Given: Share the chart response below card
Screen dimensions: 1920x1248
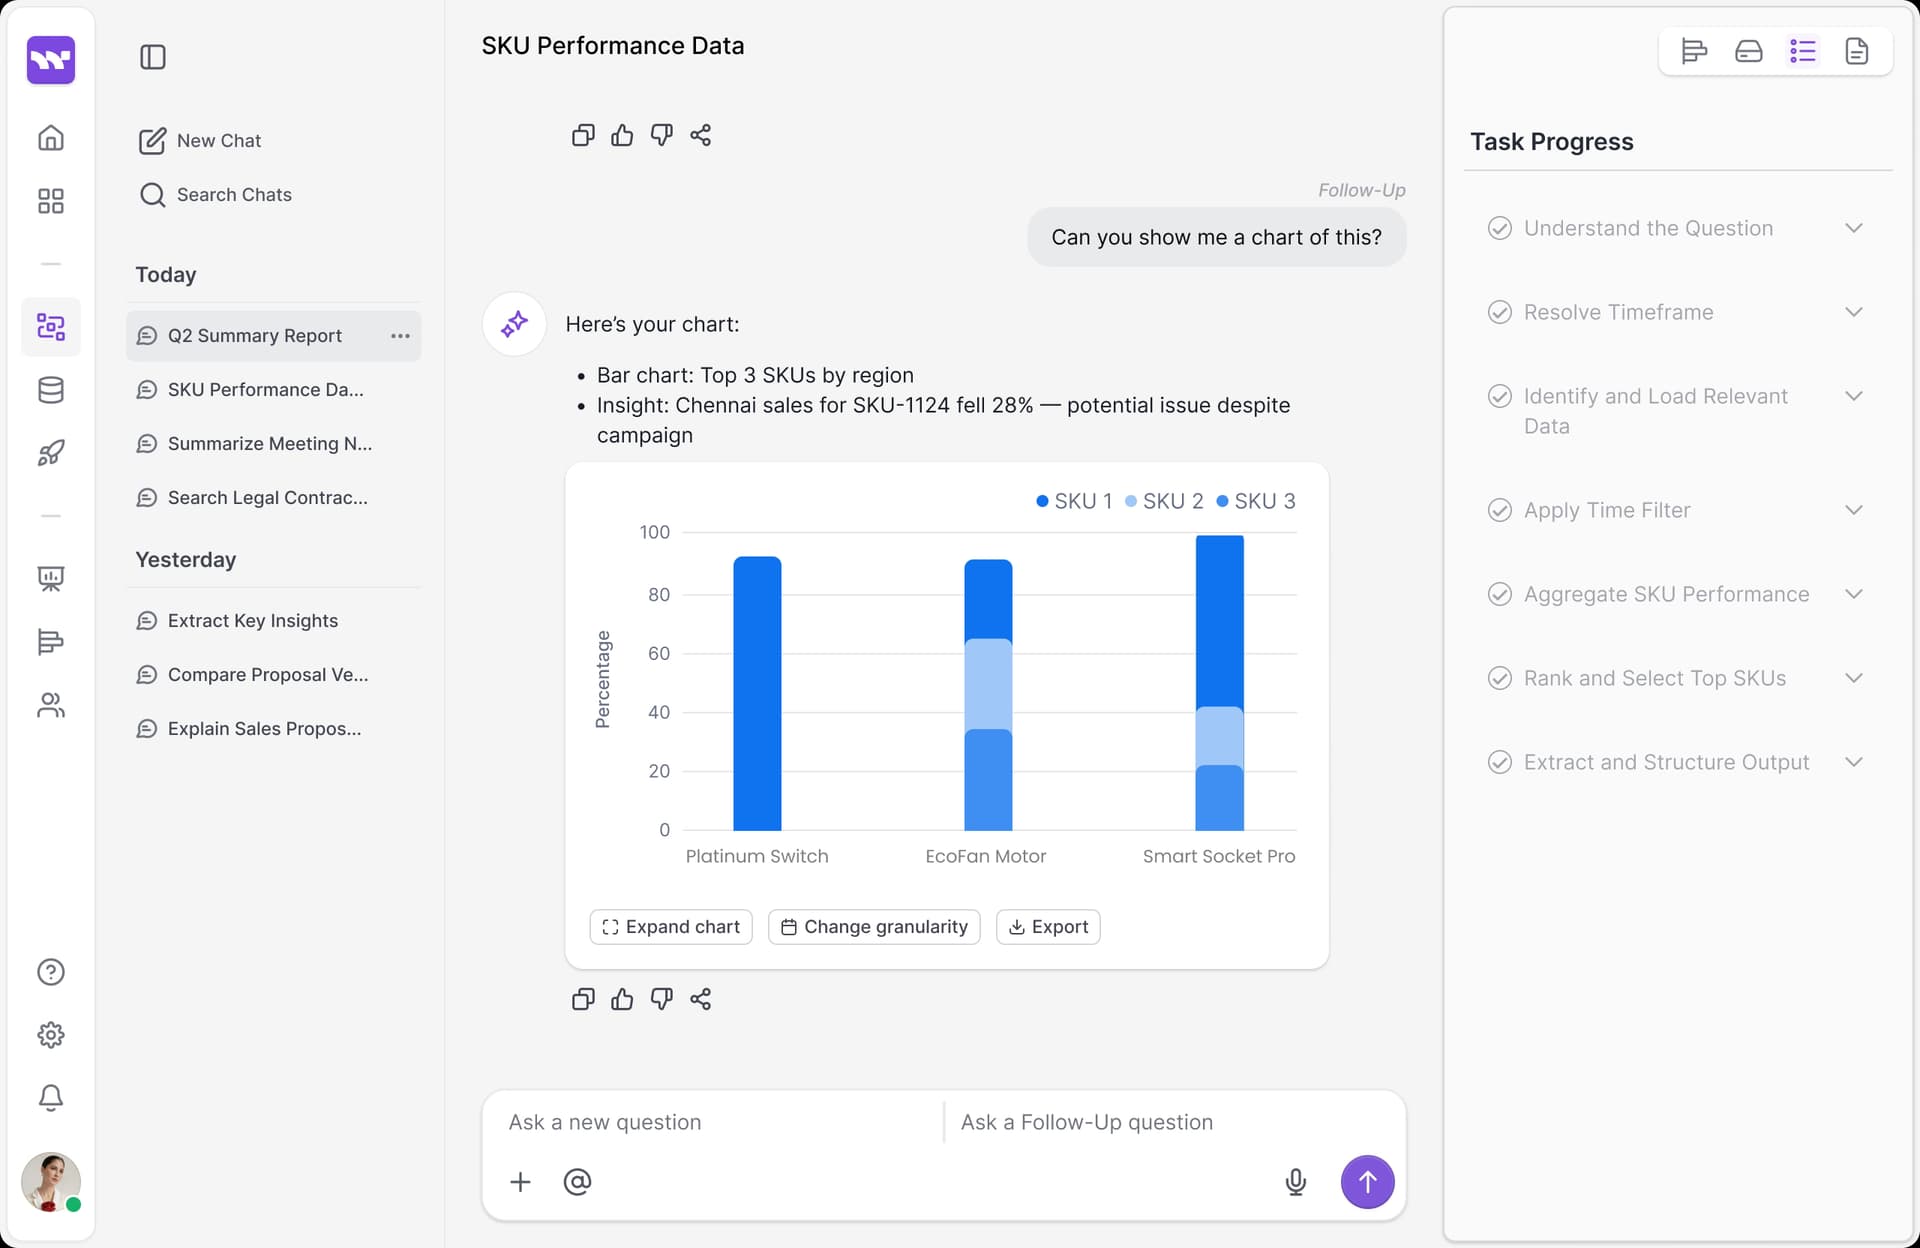Looking at the screenshot, I should point(700,999).
